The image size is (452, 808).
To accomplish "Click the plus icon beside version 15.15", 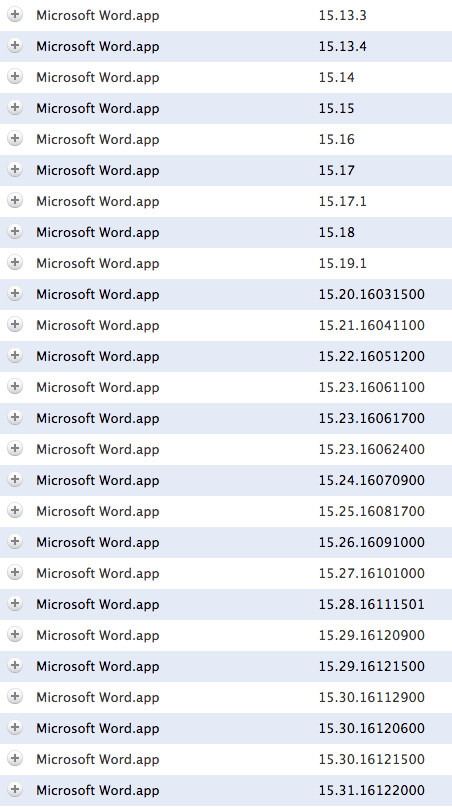I will point(15,107).
